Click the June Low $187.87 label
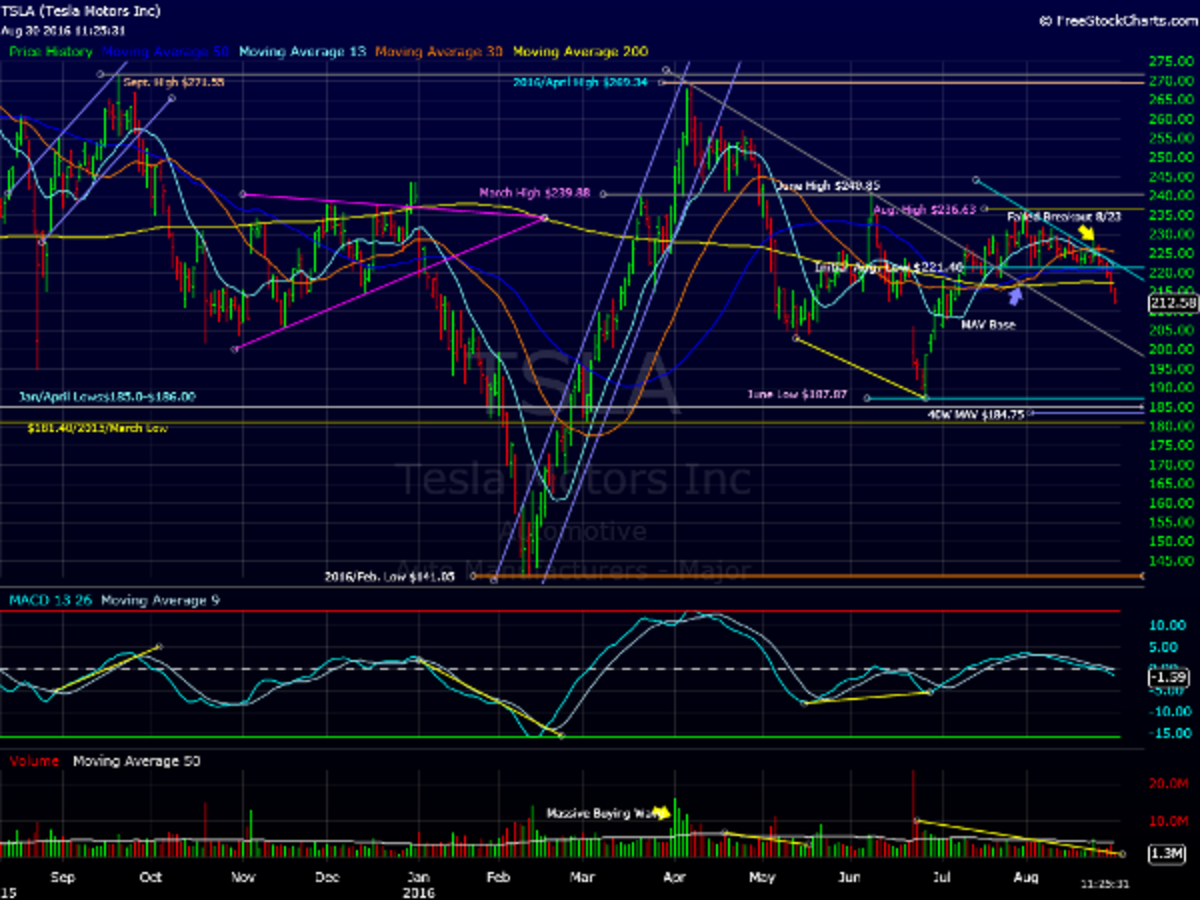The width and height of the screenshot is (1200, 900). click(x=797, y=395)
